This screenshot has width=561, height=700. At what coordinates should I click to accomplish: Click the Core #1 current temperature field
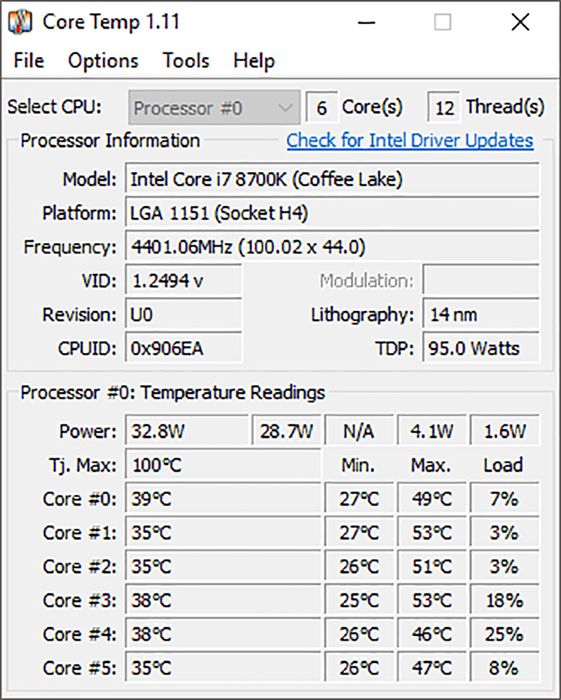click(223, 533)
